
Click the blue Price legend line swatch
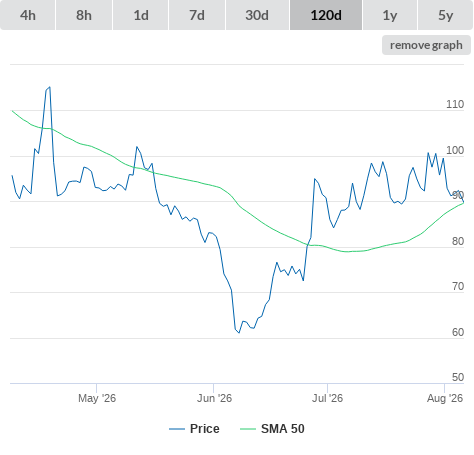177,429
